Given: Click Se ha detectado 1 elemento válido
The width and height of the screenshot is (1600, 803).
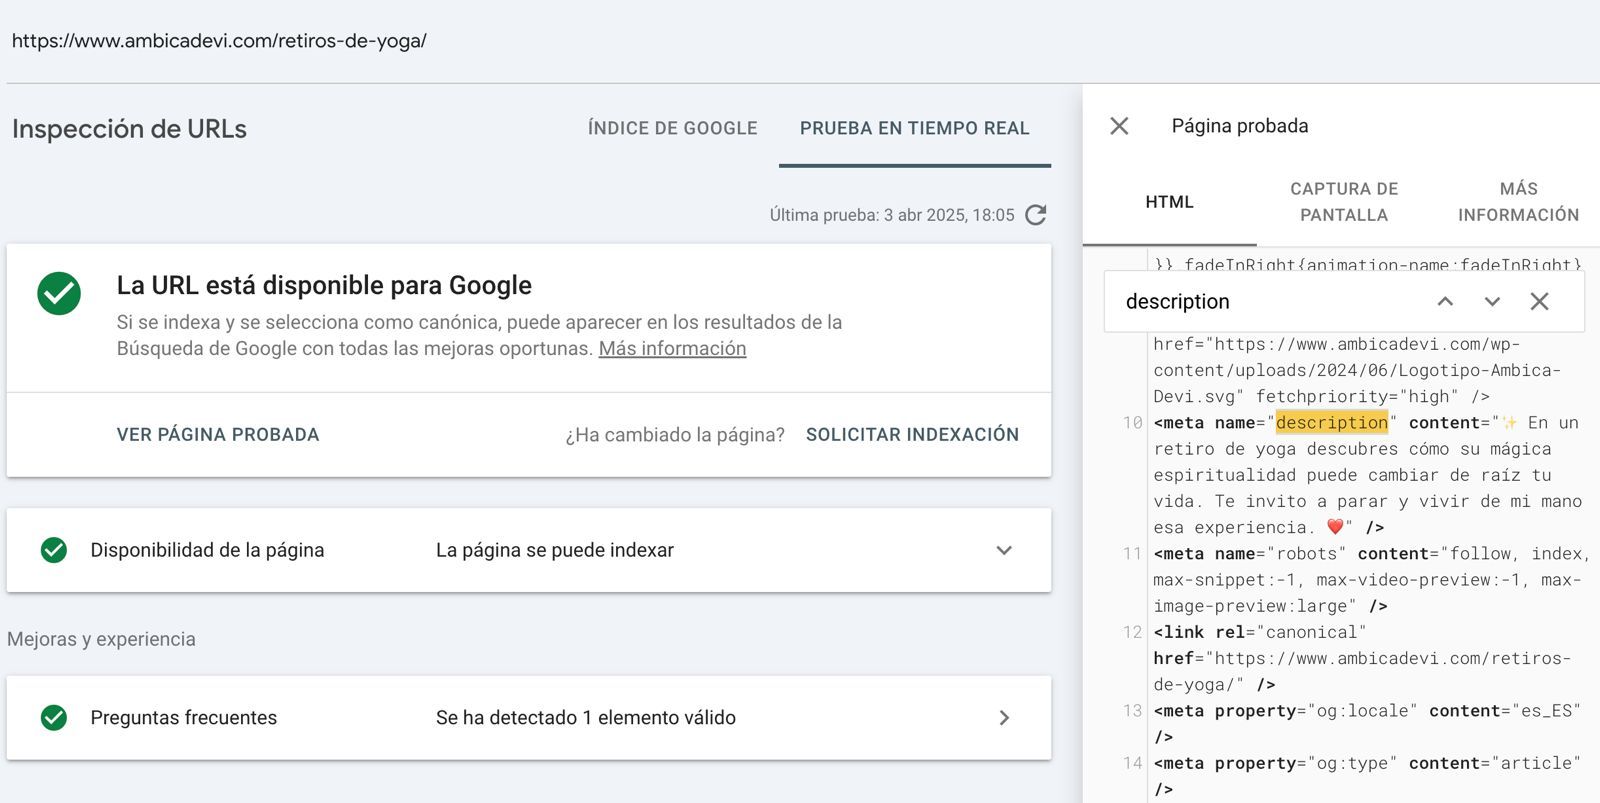Looking at the screenshot, I should [x=586, y=718].
